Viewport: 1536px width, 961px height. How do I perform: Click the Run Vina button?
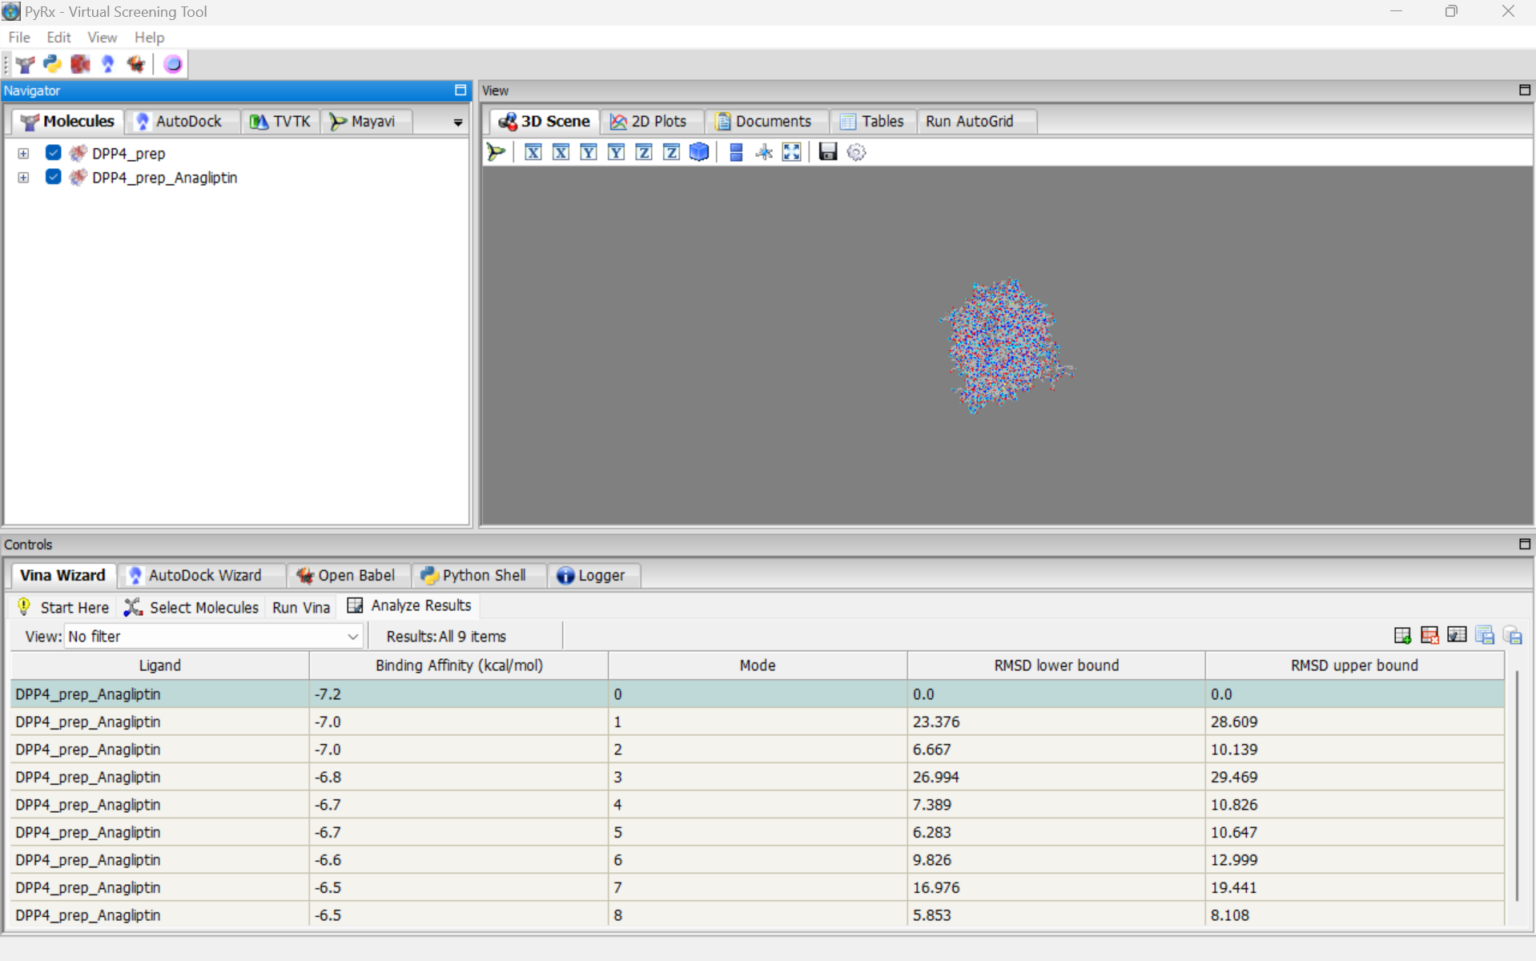point(300,606)
